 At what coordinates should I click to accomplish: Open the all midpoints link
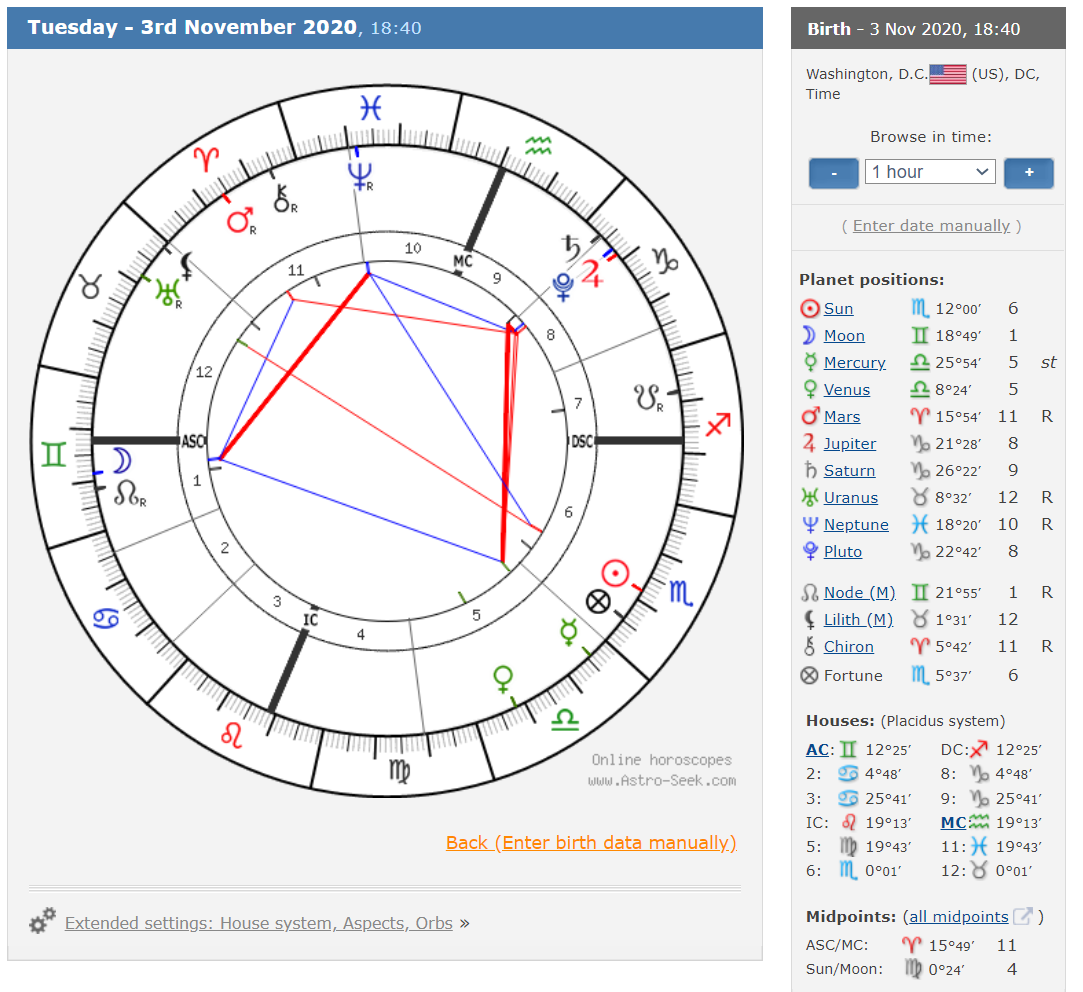pos(959,917)
